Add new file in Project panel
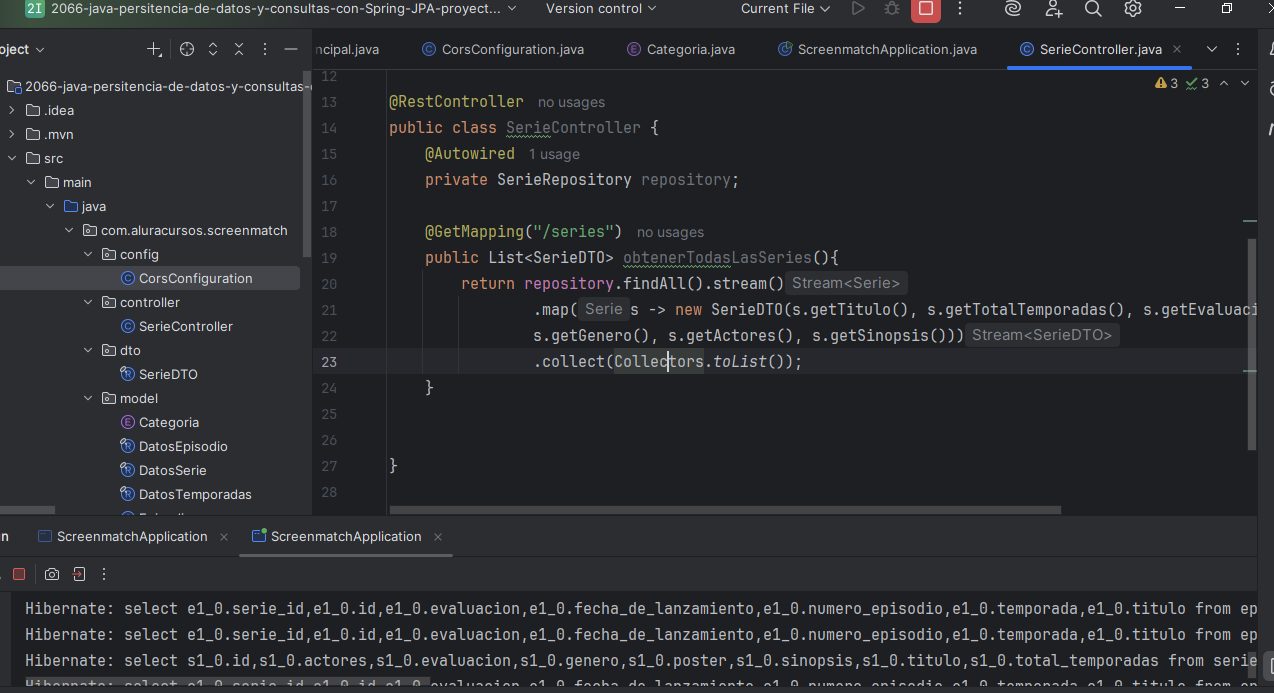This screenshot has height=693, width=1274. point(154,49)
